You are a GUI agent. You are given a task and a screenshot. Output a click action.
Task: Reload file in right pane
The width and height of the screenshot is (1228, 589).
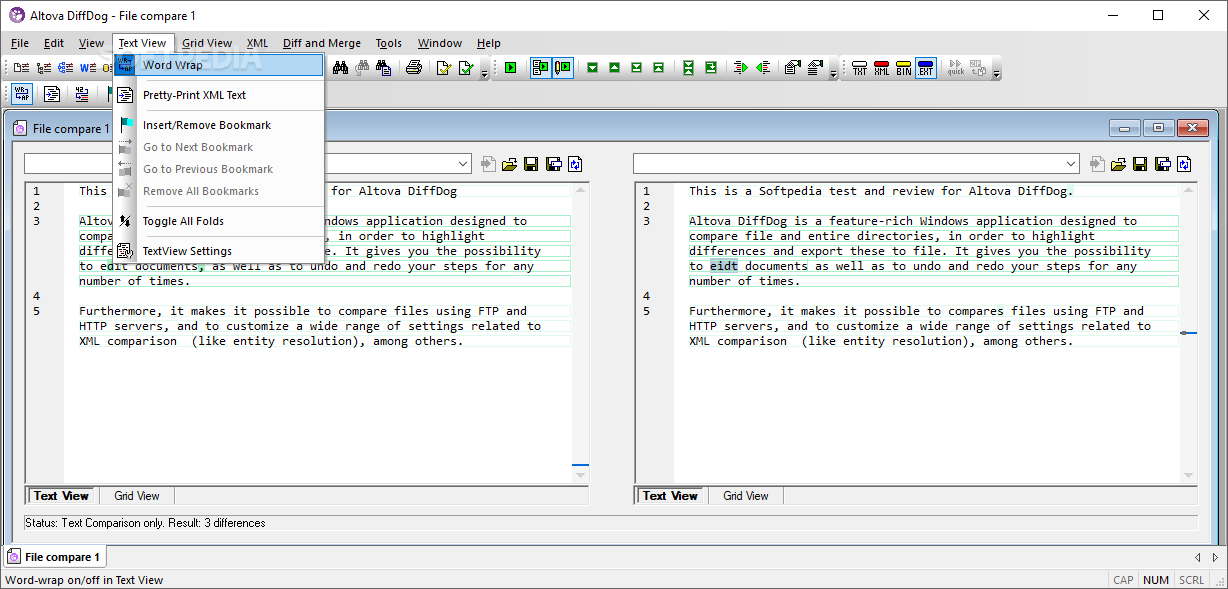(1185, 164)
